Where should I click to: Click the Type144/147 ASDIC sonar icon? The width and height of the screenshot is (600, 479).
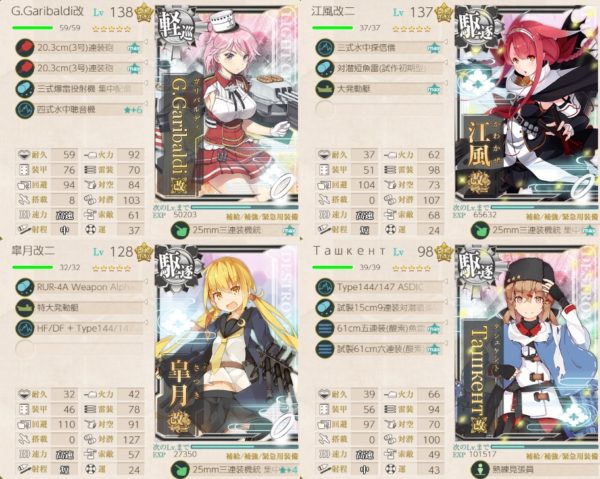point(325,287)
